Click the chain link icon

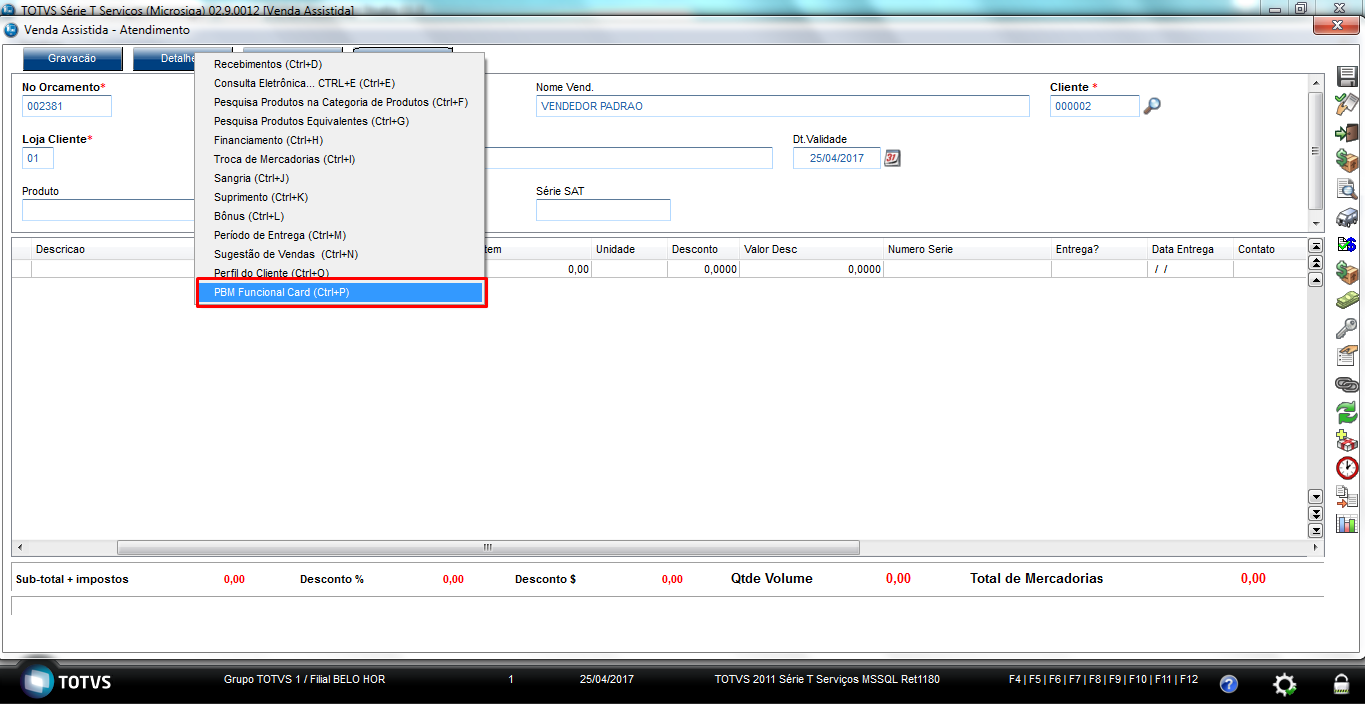coord(1347,384)
